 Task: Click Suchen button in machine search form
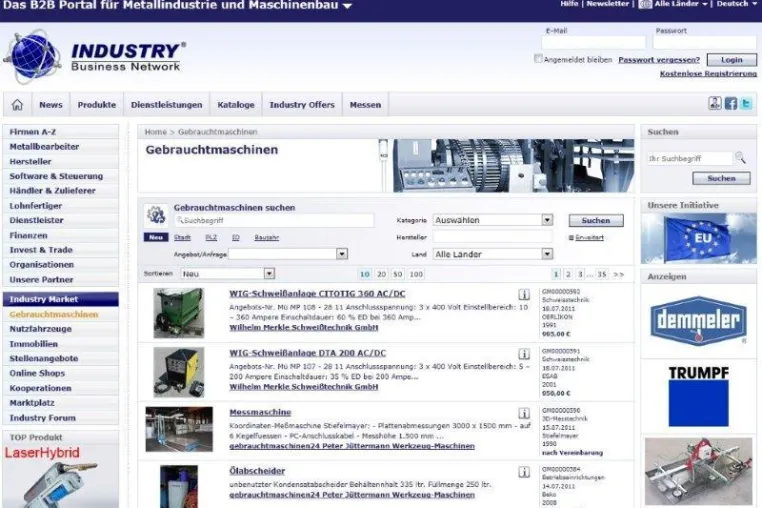tap(596, 220)
